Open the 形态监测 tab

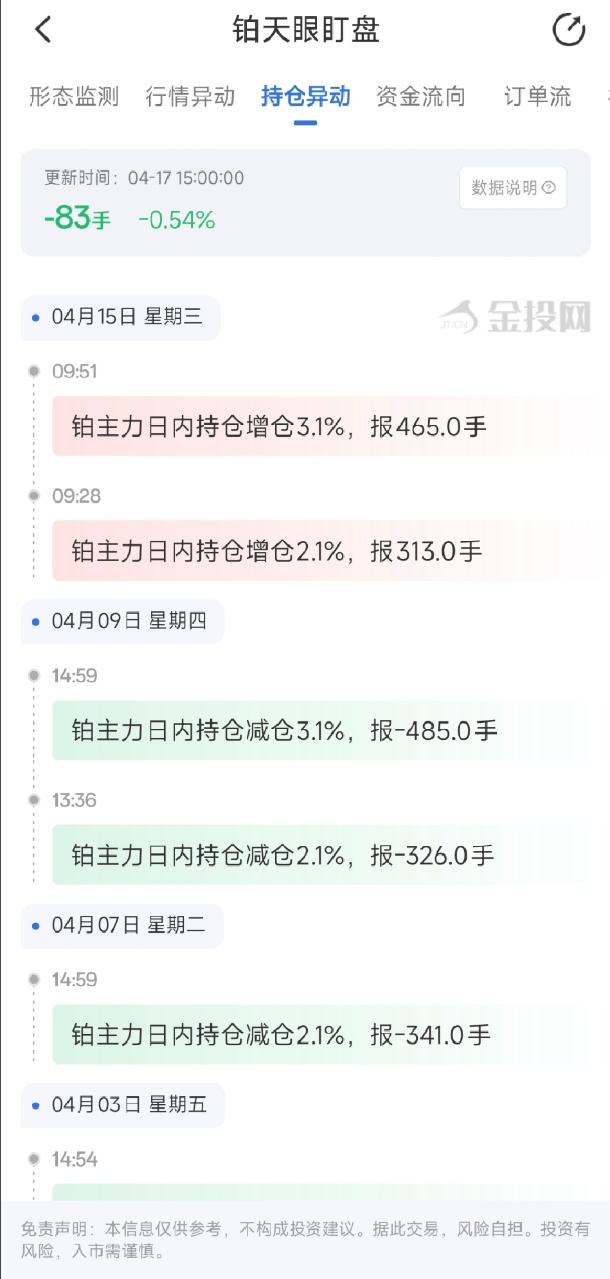(72, 97)
